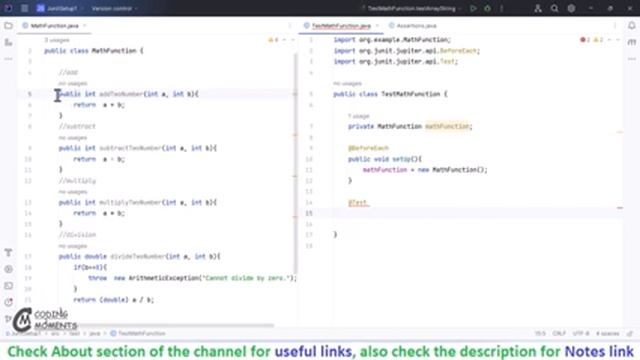Image resolution: width=640 pixels, height=360 pixels.
Task: Click the highlighted mathFunction field name on line 7
Action: point(447,127)
